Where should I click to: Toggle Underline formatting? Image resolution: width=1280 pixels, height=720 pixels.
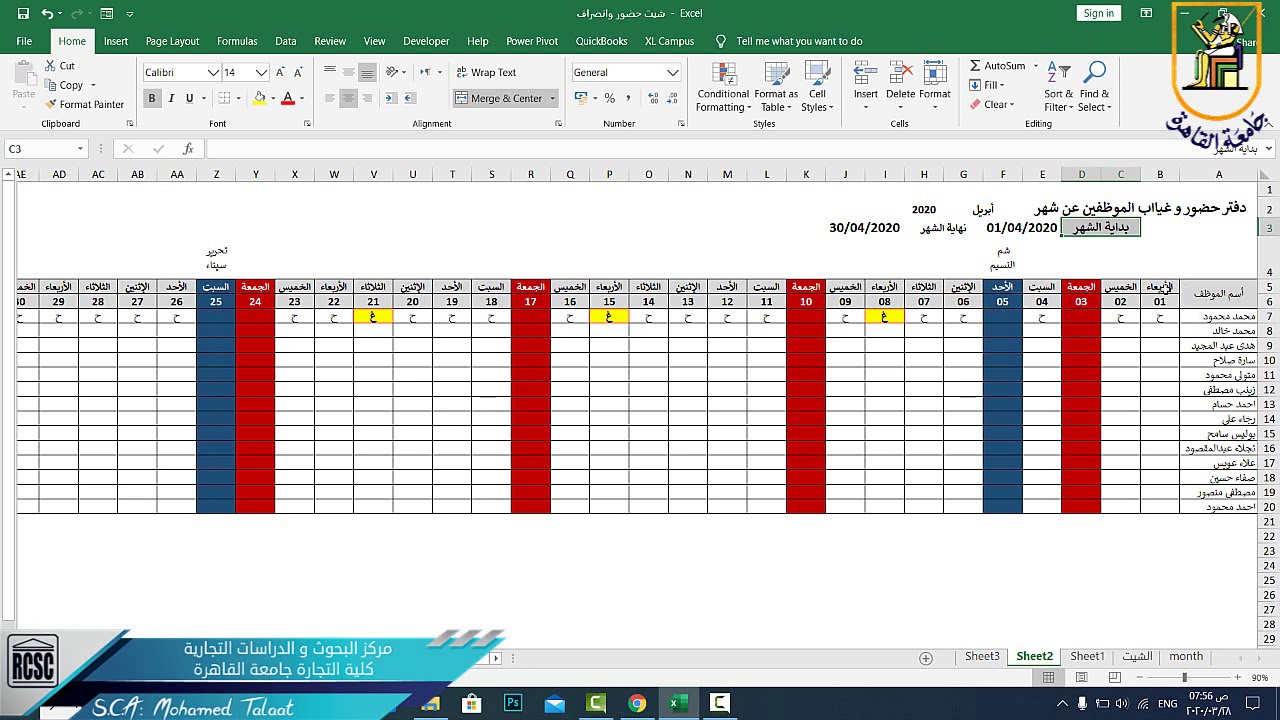point(189,98)
